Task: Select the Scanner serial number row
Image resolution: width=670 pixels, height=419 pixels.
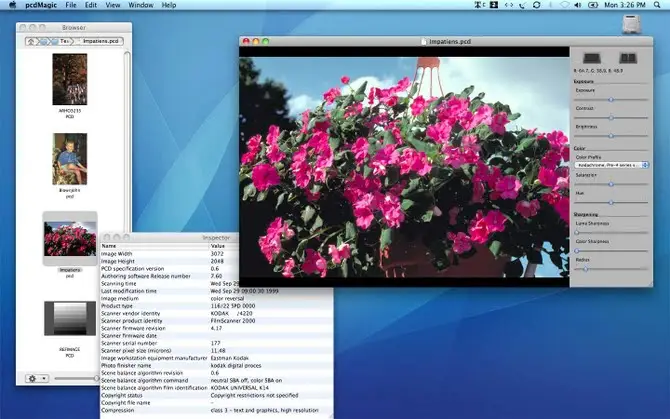Action: [216, 343]
